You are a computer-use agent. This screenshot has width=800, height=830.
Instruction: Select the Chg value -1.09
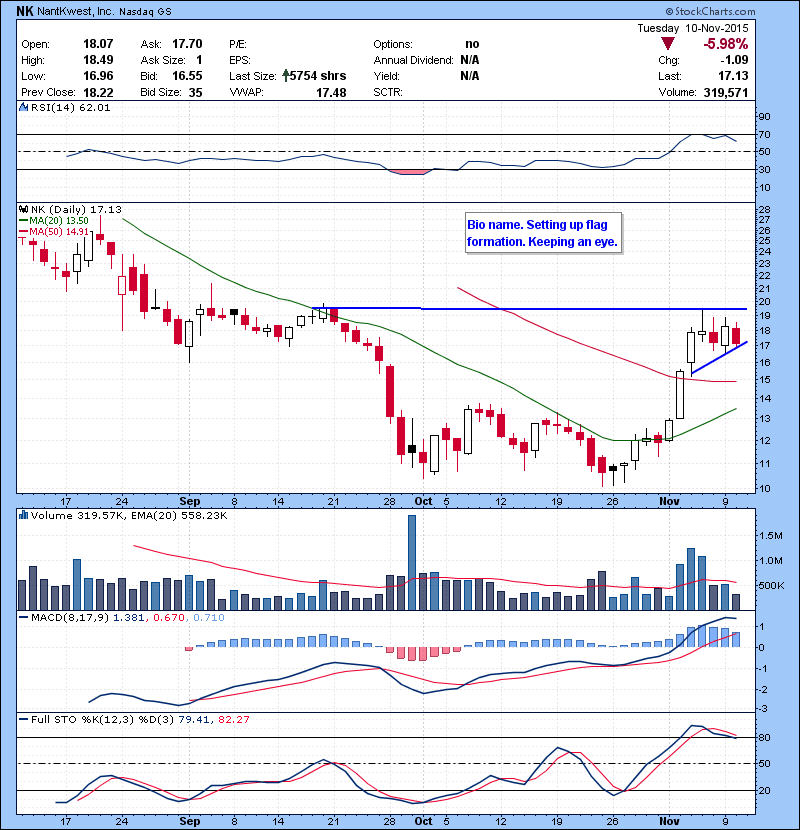pyautogui.click(x=734, y=60)
